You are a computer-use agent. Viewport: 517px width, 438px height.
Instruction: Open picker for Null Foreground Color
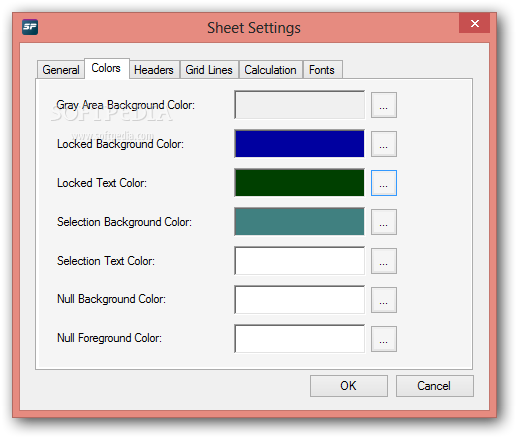[384, 339]
